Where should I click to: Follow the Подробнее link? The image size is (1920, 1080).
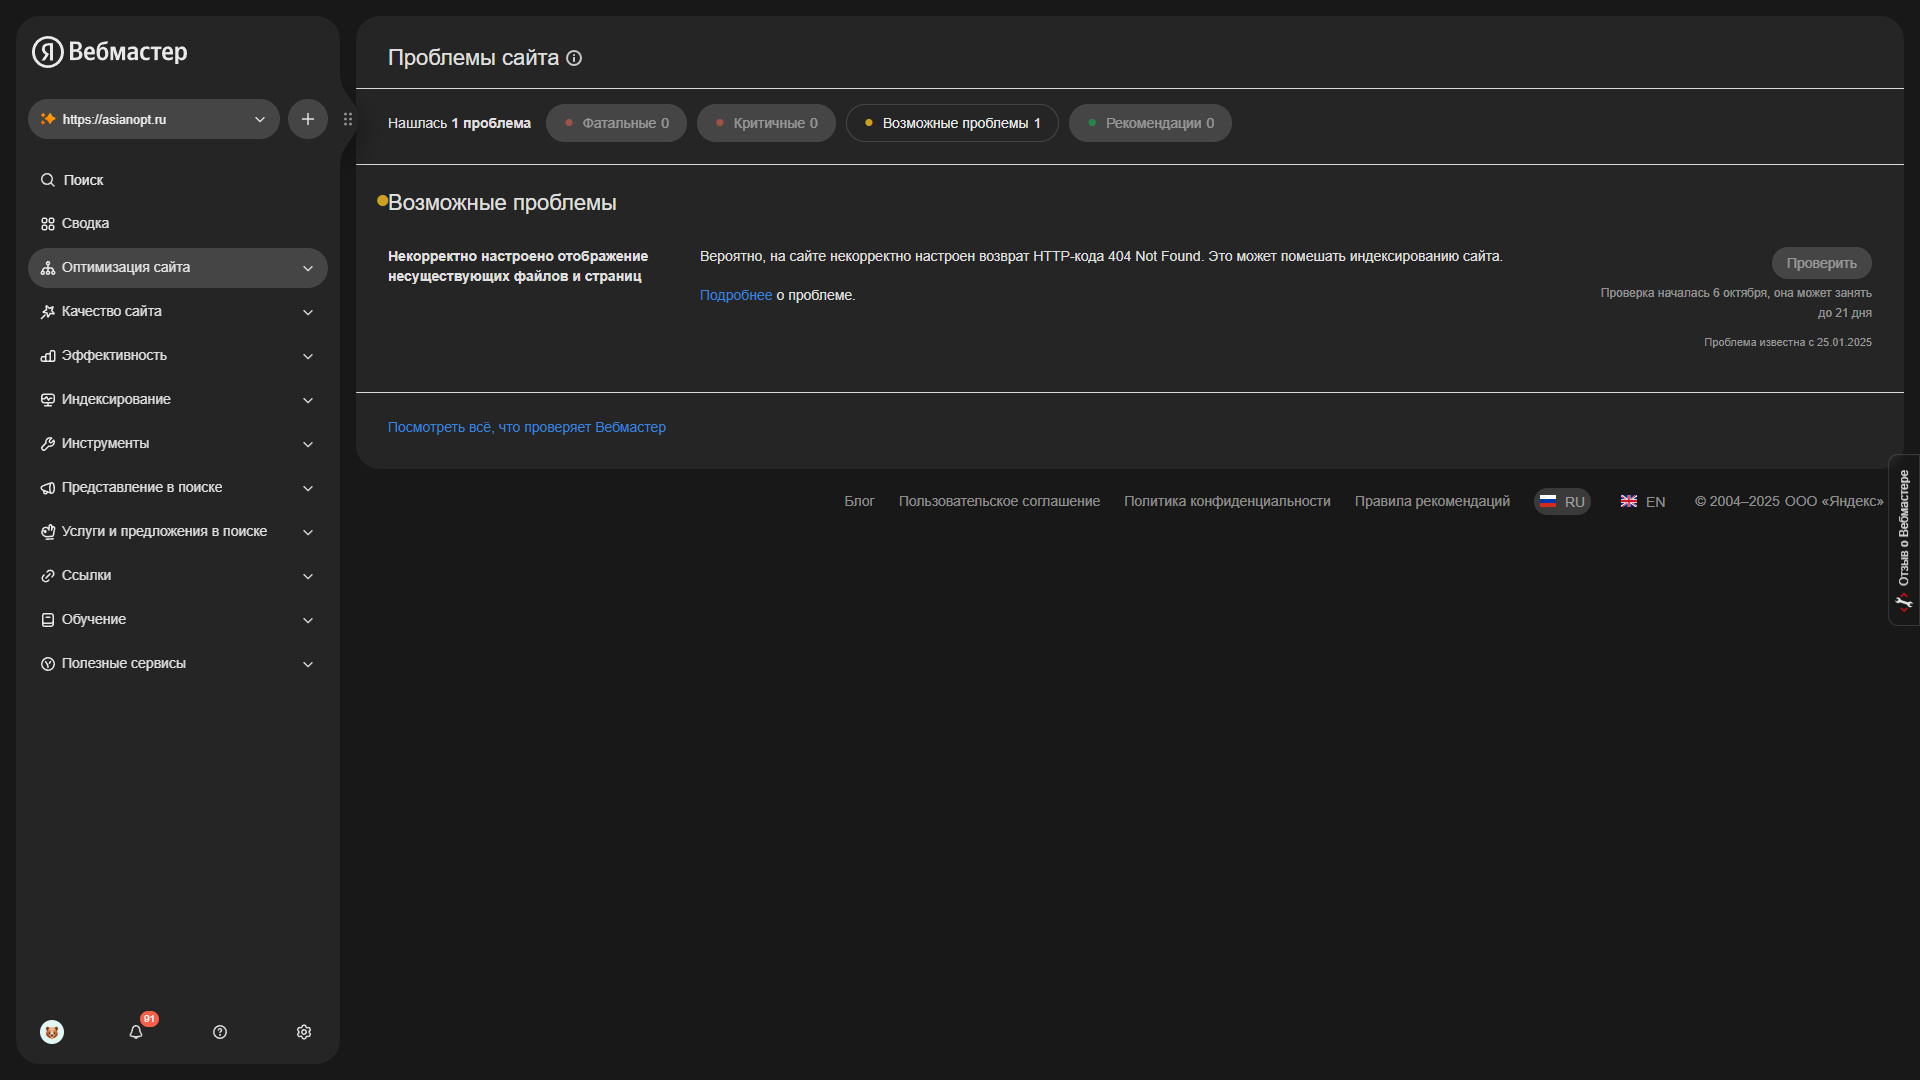735,295
